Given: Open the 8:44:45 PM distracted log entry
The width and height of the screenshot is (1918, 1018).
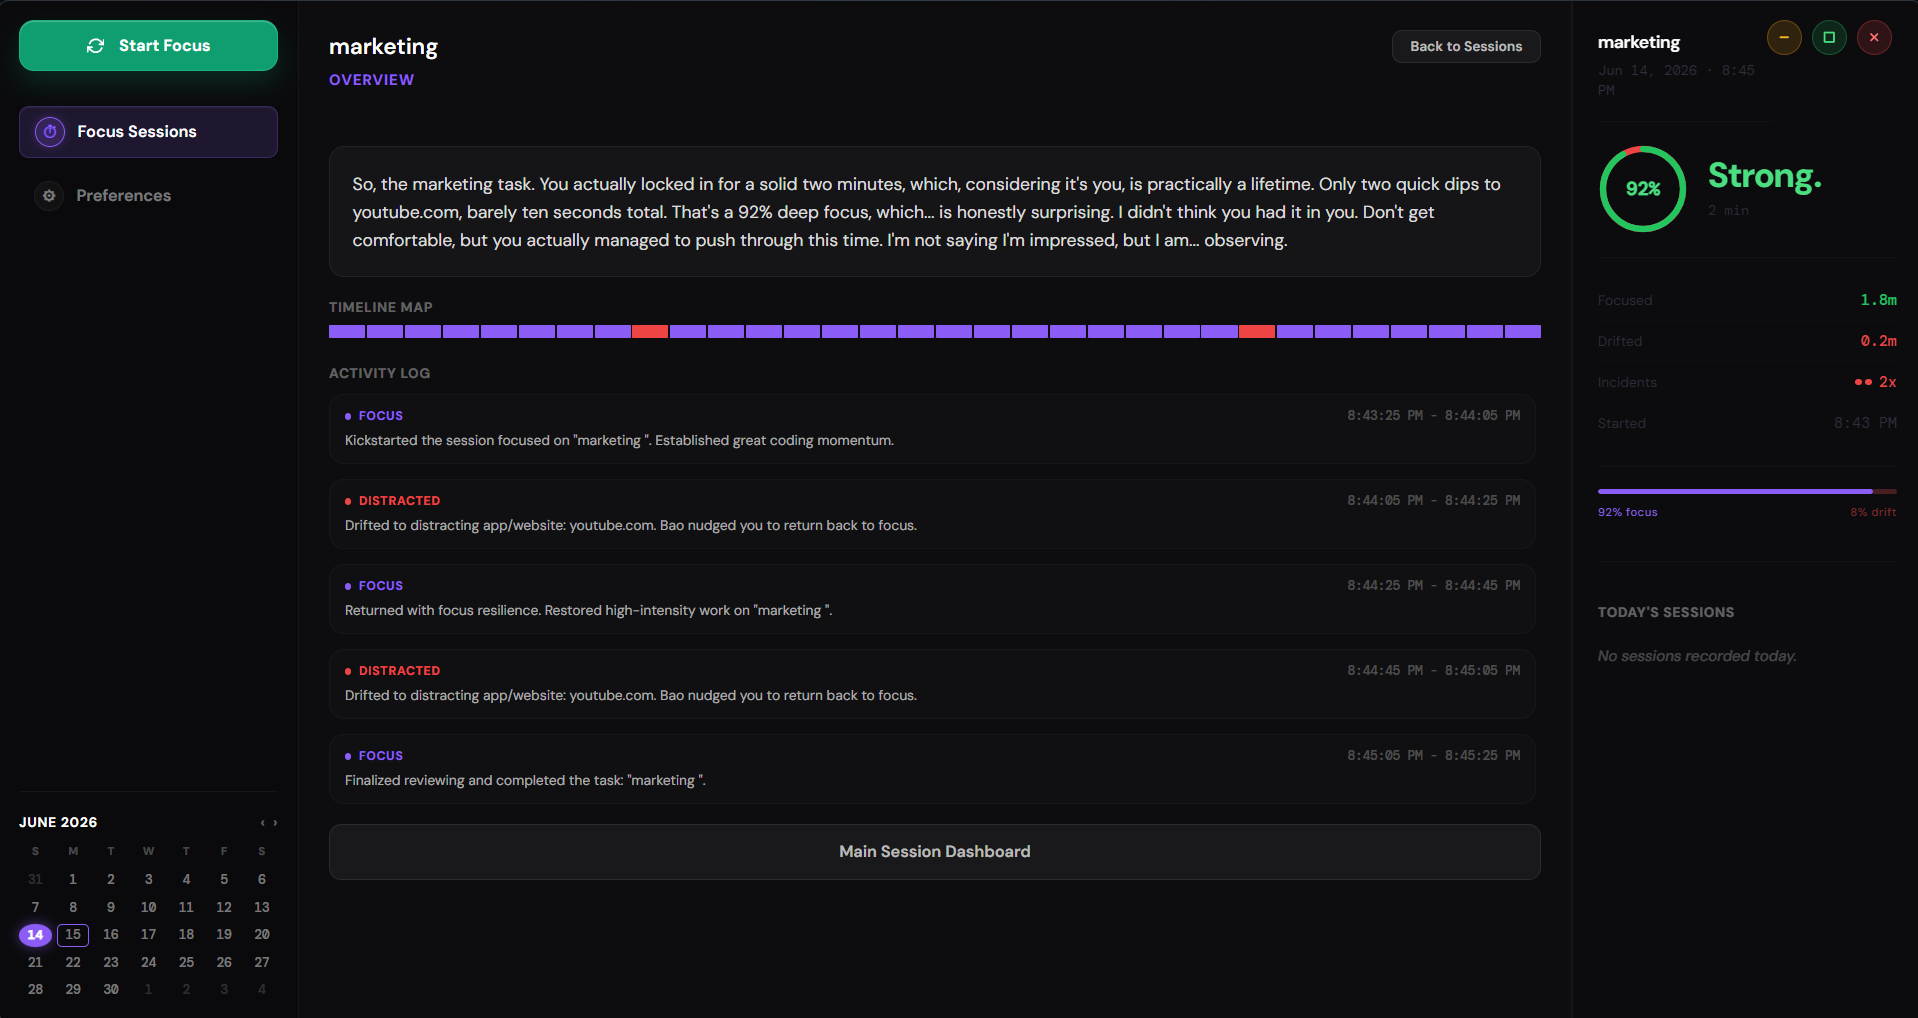Looking at the screenshot, I should tap(932, 684).
